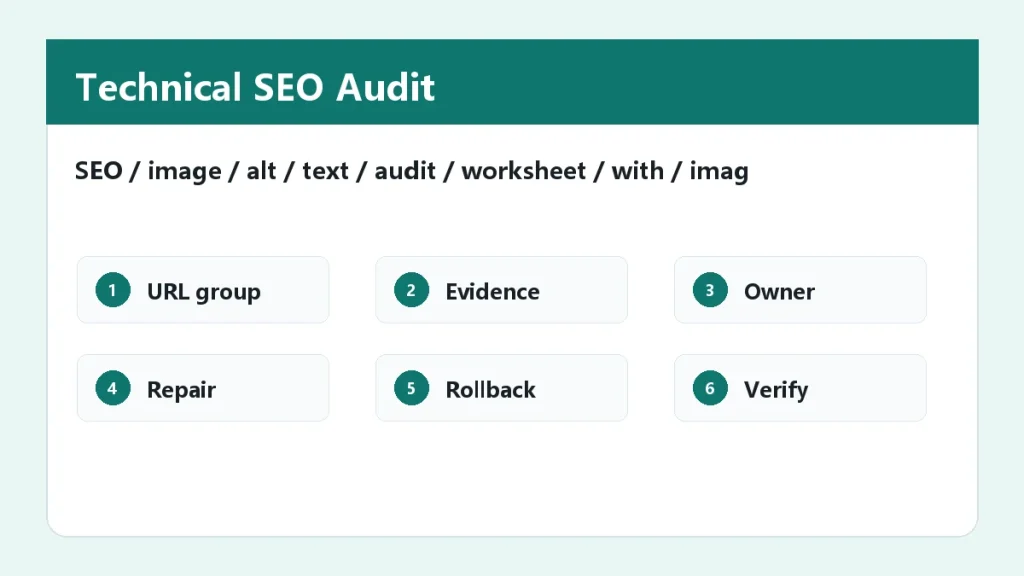Click the Technical SEO Audit heading

(x=255, y=87)
